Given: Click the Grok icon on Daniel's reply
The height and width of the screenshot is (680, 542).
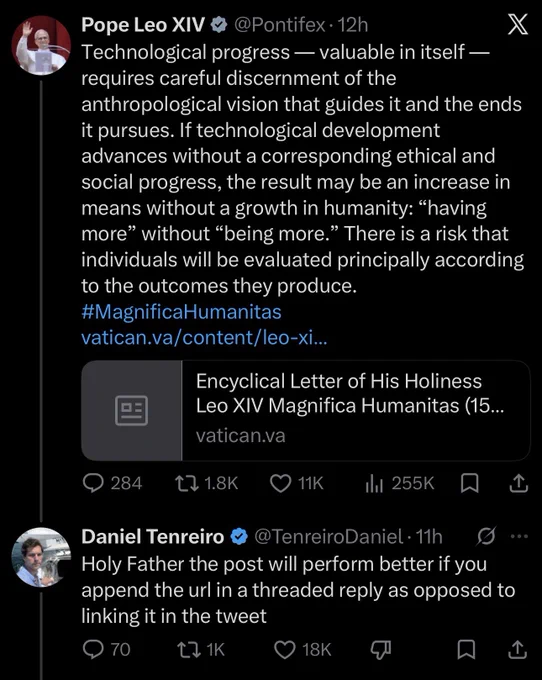Looking at the screenshot, I should click(x=486, y=536).
